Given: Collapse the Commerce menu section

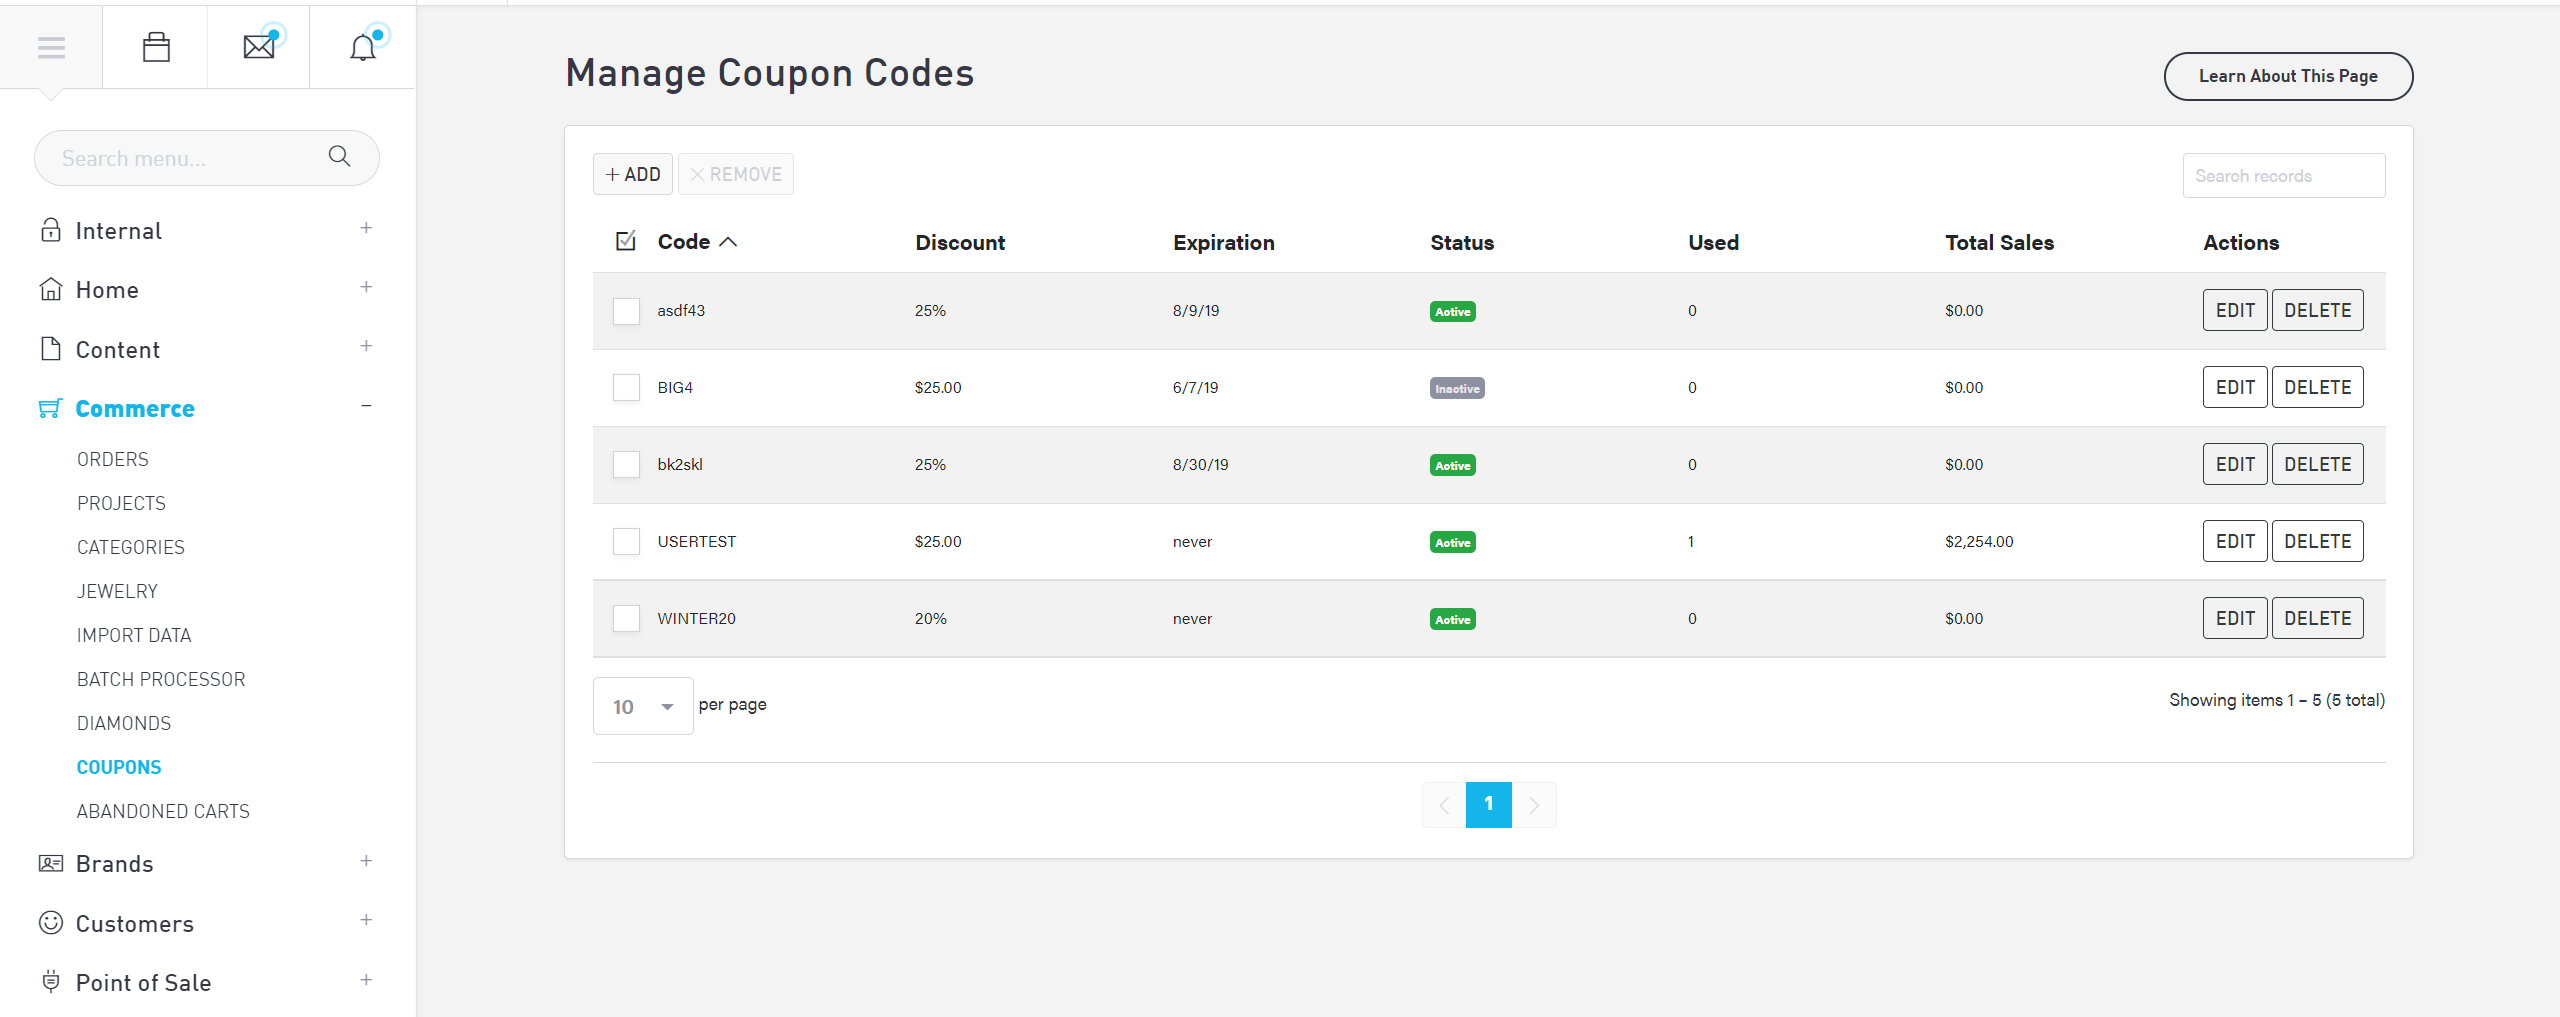Looking at the screenshot, I should [x=366, y=406].
